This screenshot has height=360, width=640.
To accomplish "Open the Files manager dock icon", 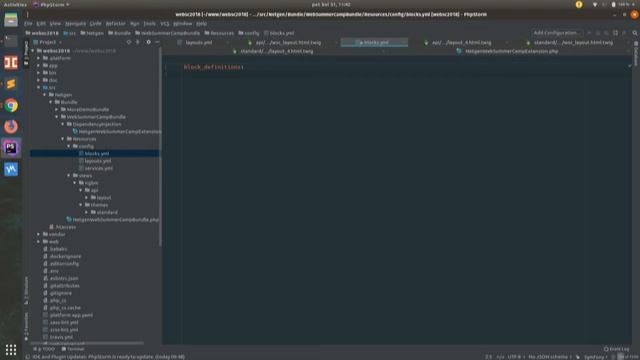I will (11, 20).
